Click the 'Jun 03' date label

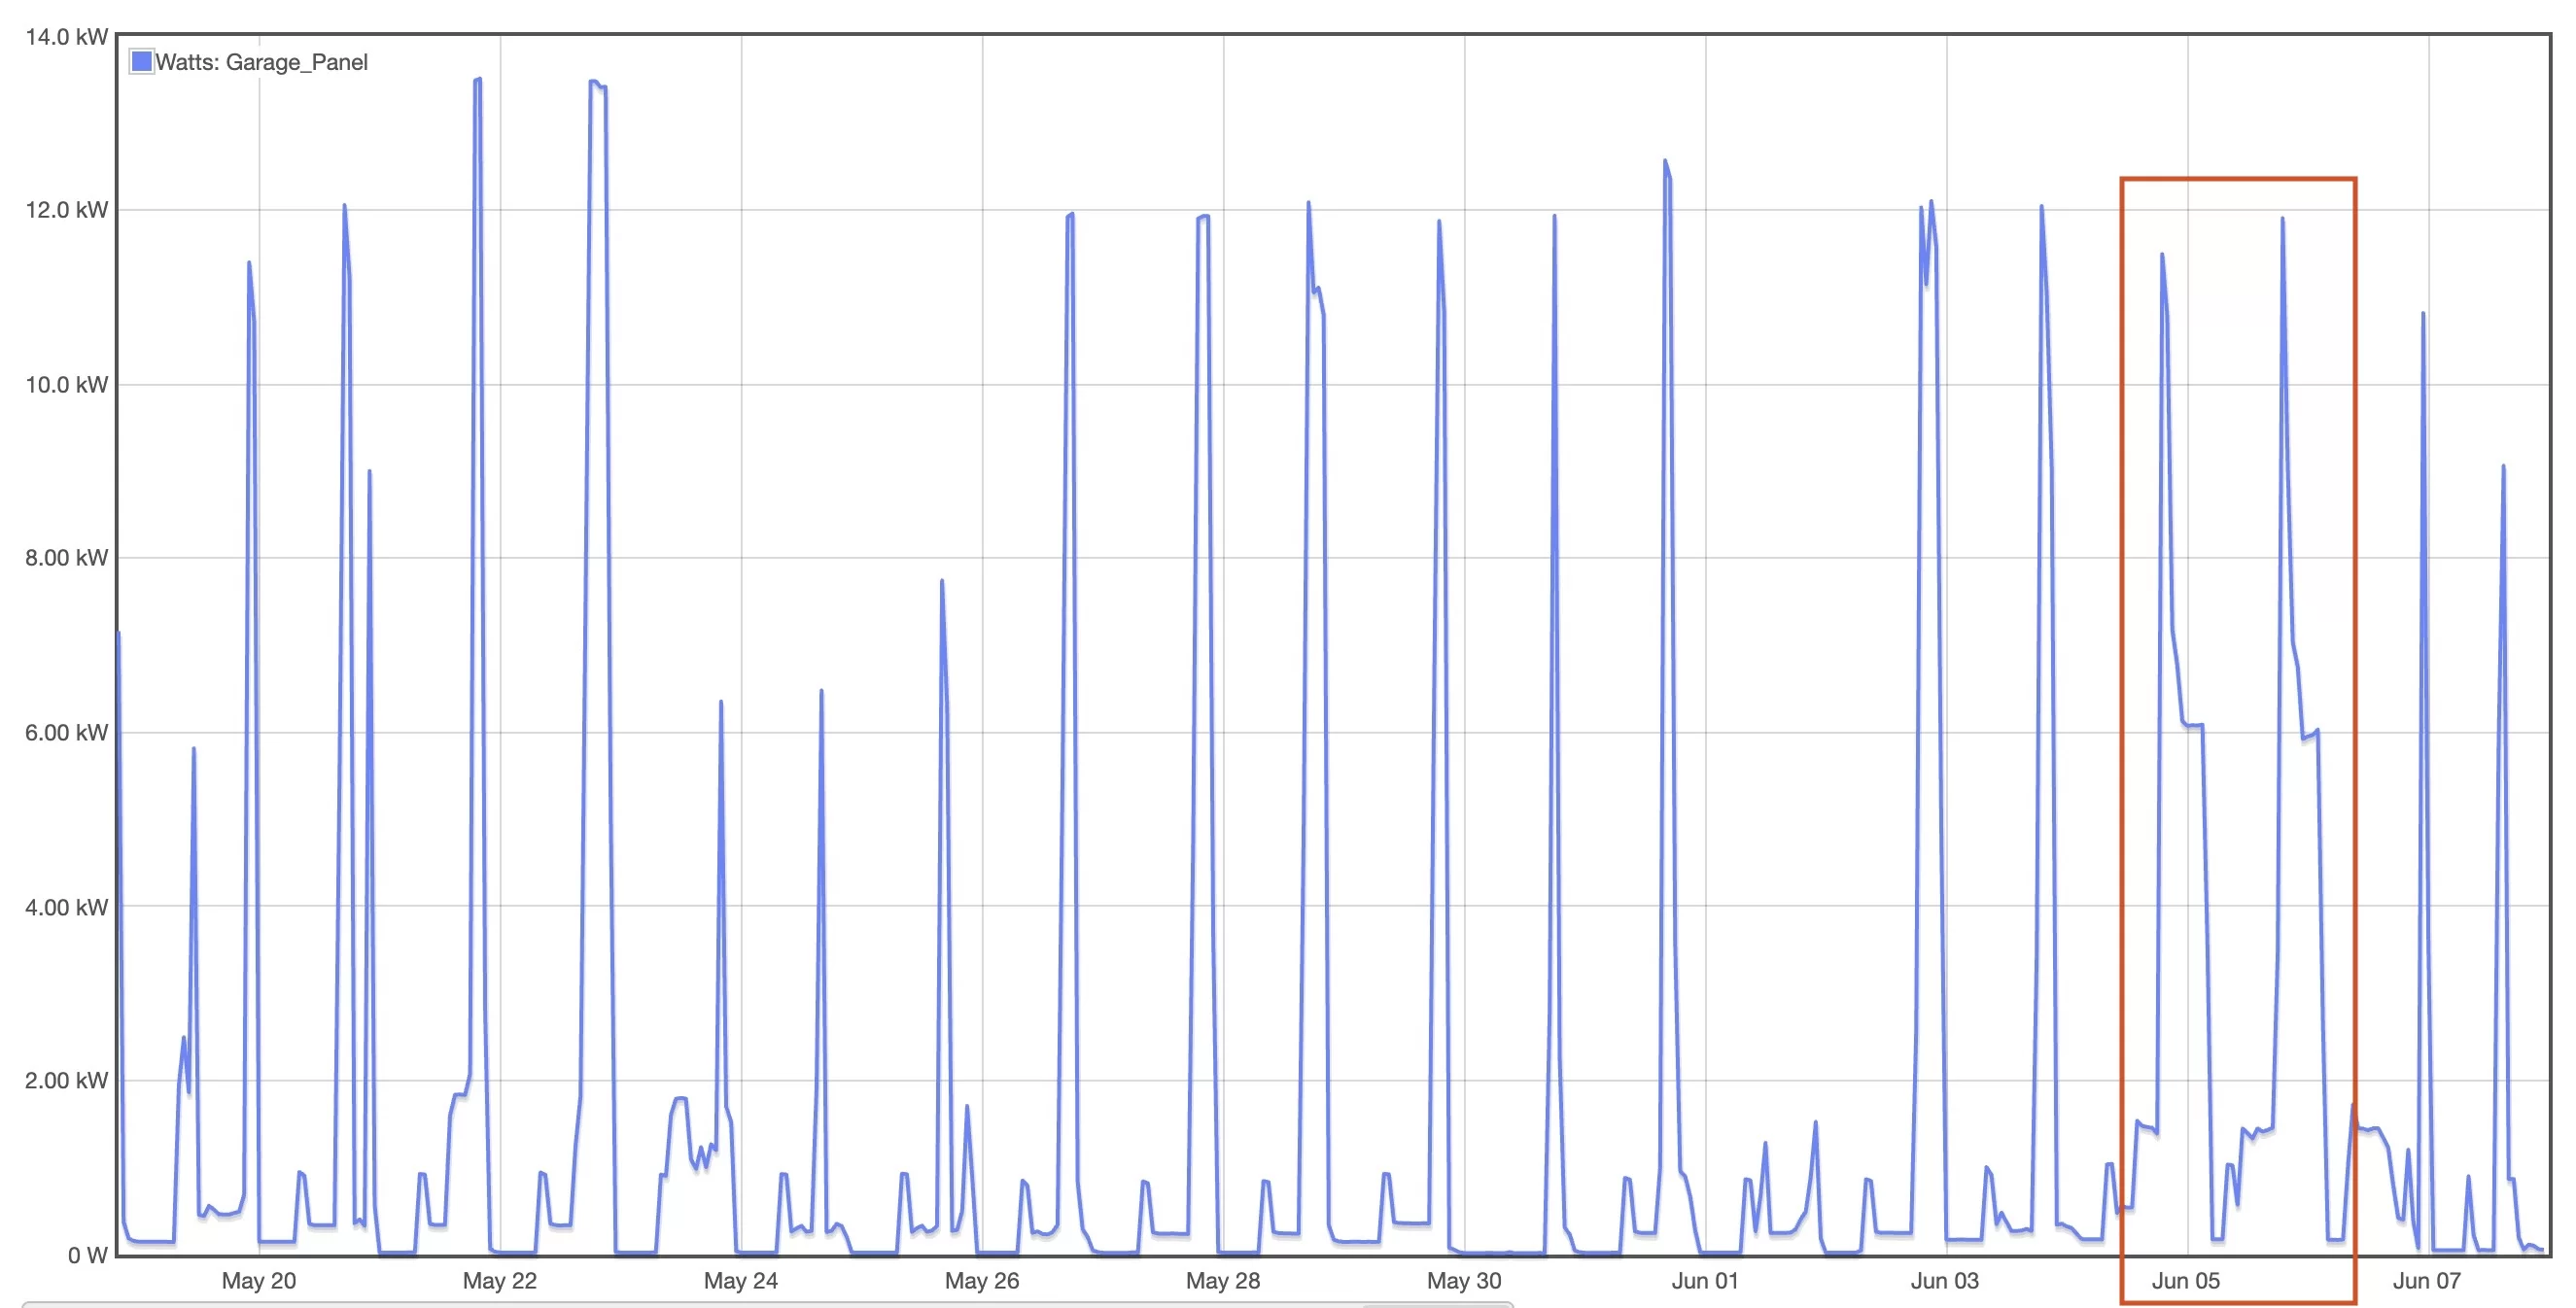click(1945, 1281)
